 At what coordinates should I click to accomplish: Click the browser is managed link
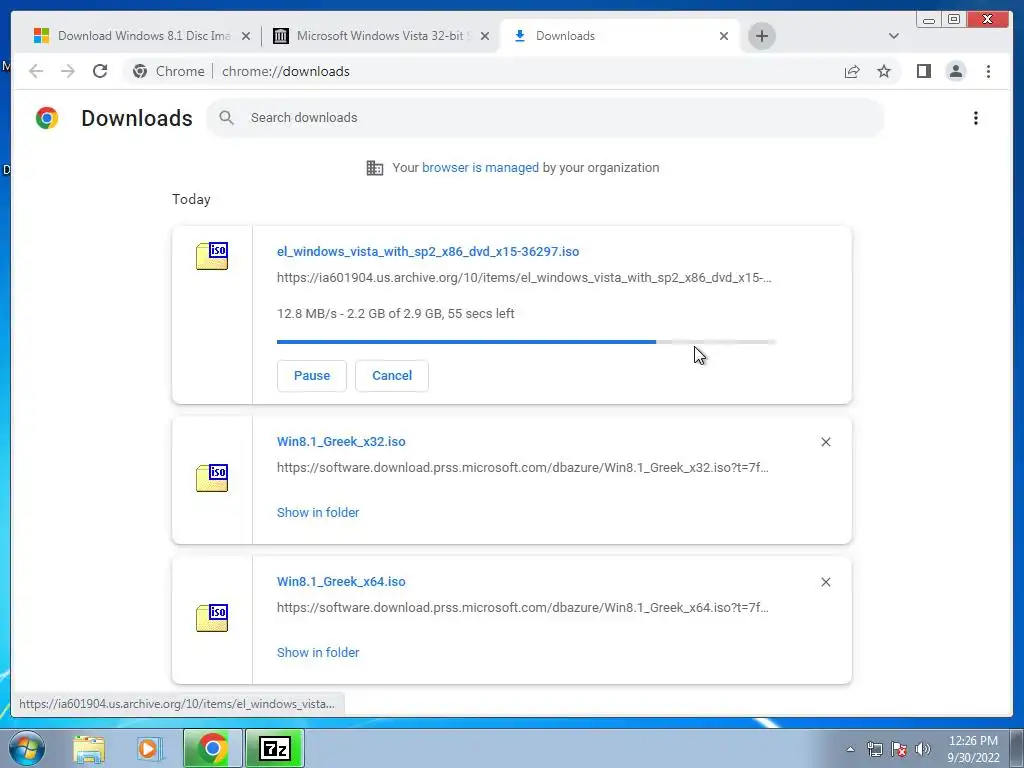point(480,168)
